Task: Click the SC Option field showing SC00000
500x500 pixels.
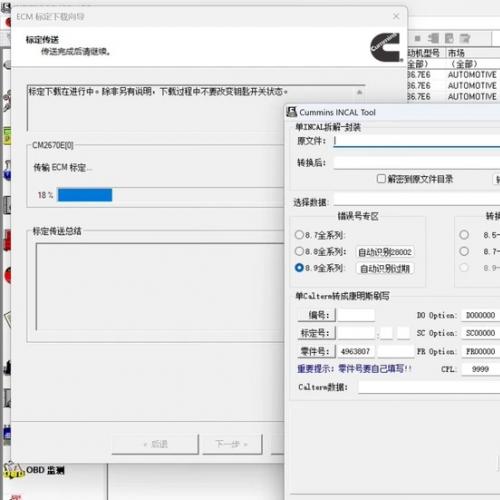Action: [481, 333]
